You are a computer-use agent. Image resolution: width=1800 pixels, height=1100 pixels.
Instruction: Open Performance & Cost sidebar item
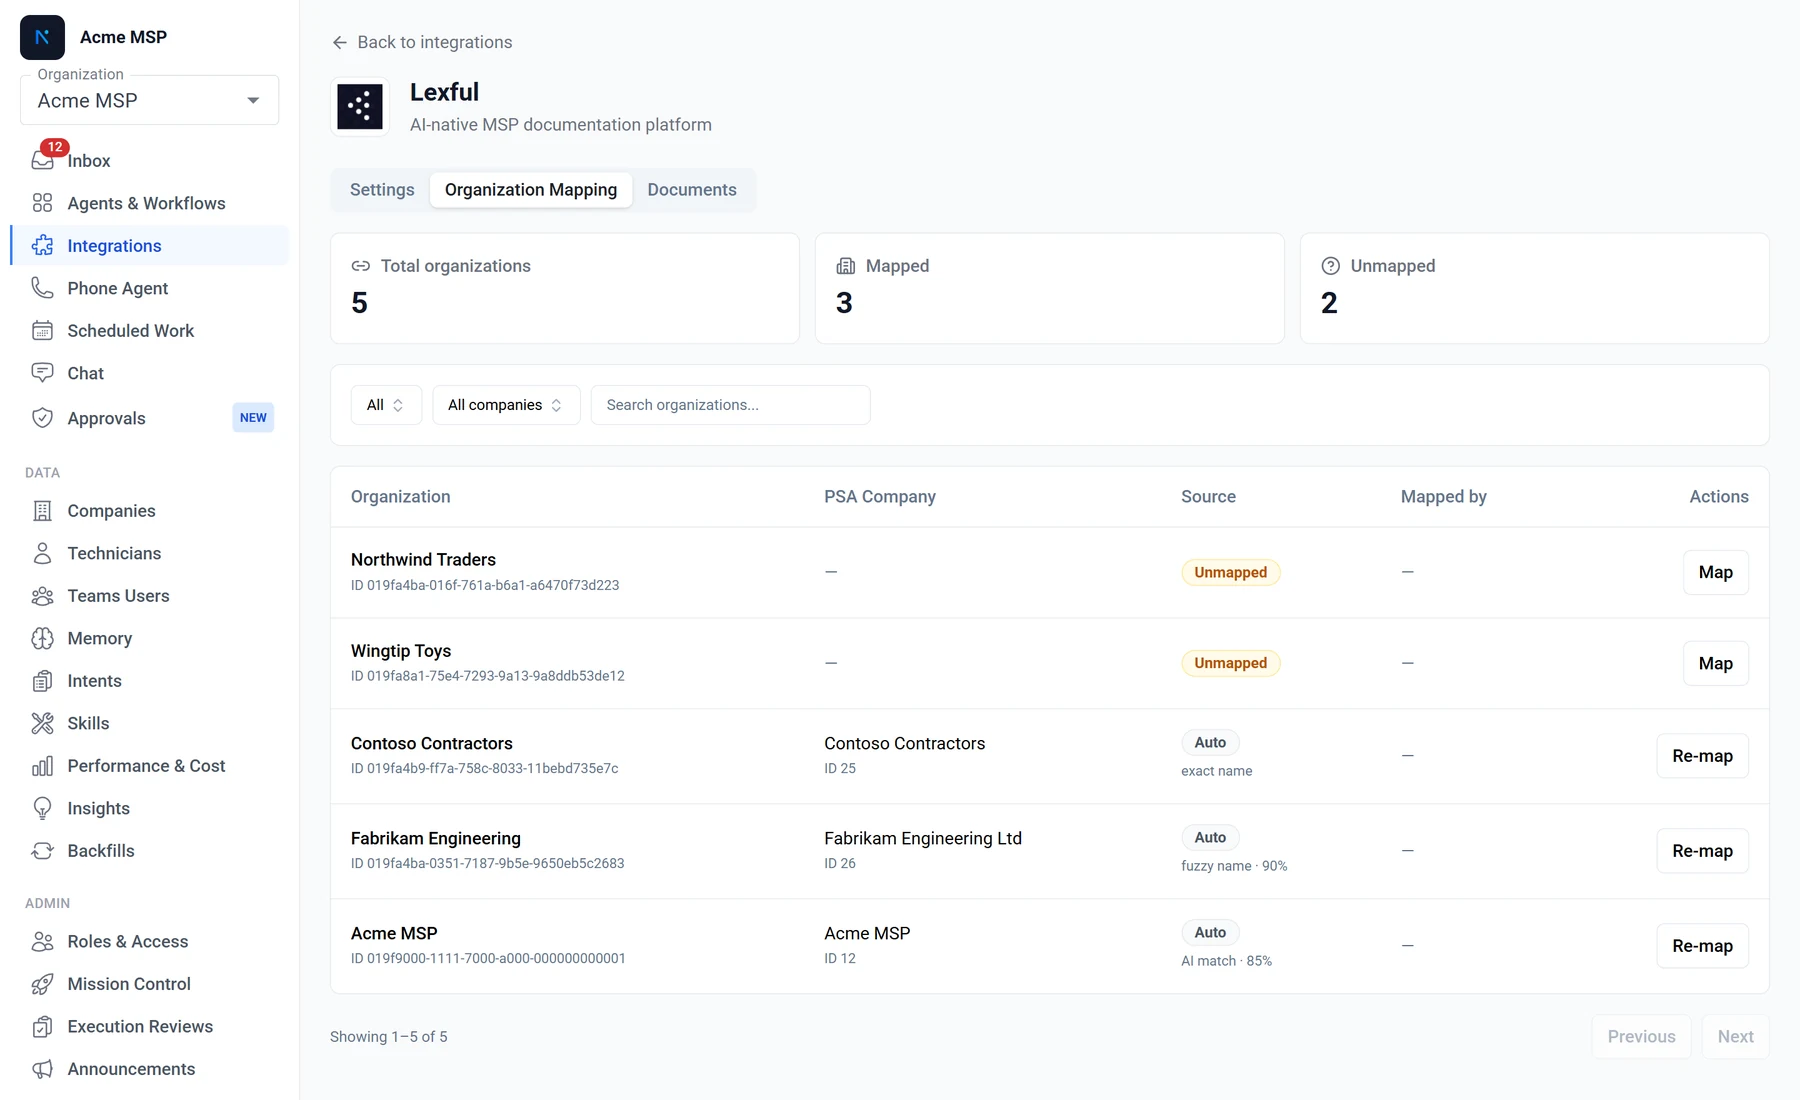point(149,766)
